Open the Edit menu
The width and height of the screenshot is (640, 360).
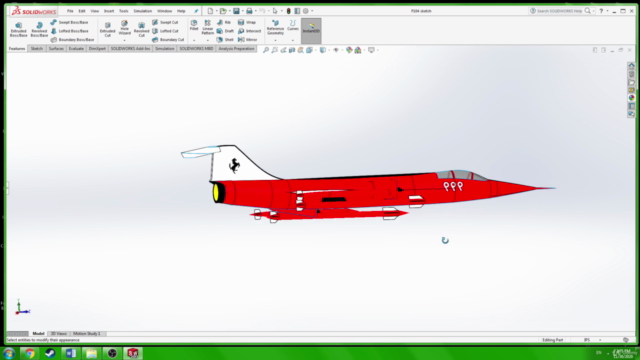point(82,11)
